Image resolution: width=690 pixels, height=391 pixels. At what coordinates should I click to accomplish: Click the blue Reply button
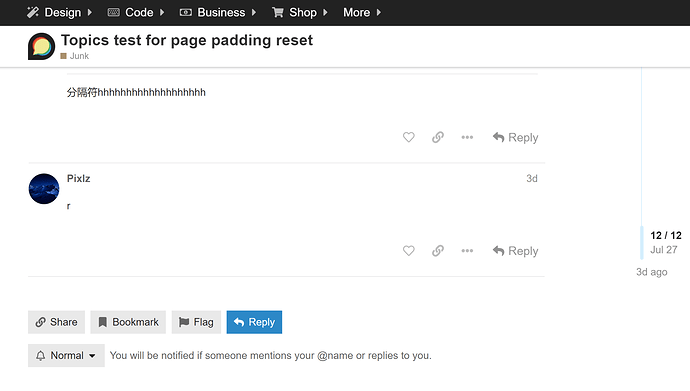pos(254,322)
